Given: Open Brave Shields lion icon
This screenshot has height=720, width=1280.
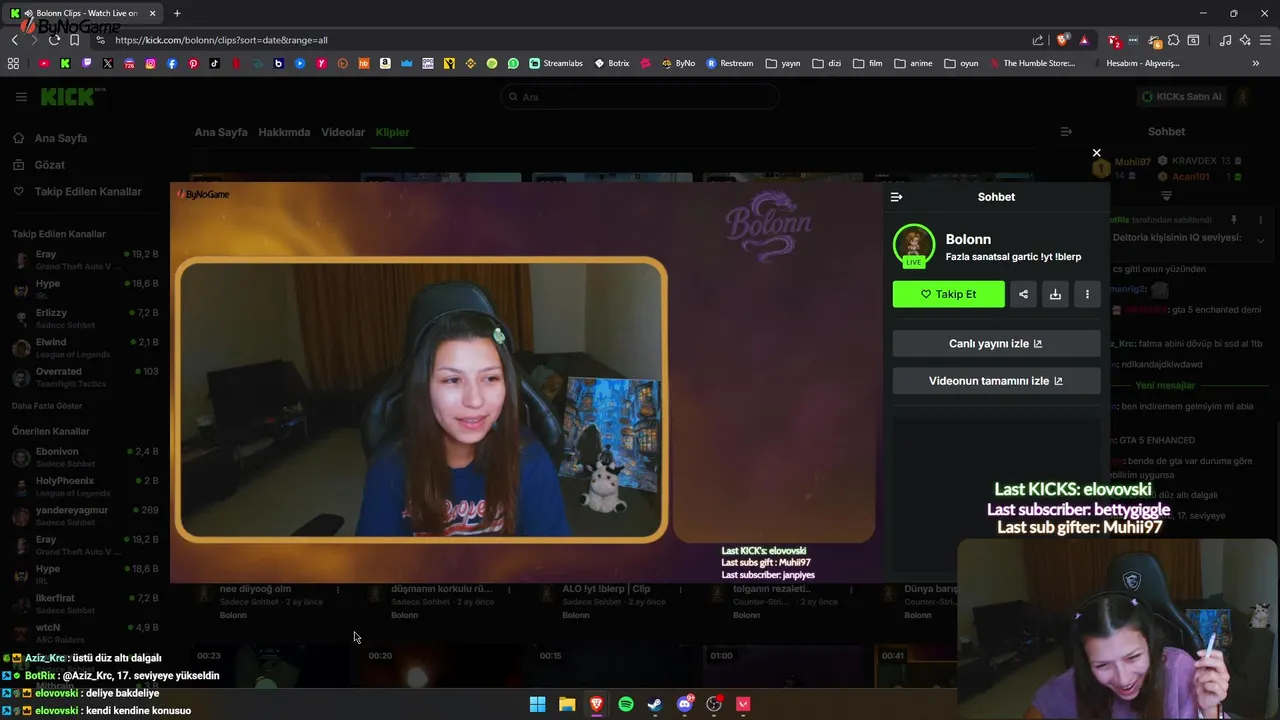Looking at the screenshot, I should 1062,40.
